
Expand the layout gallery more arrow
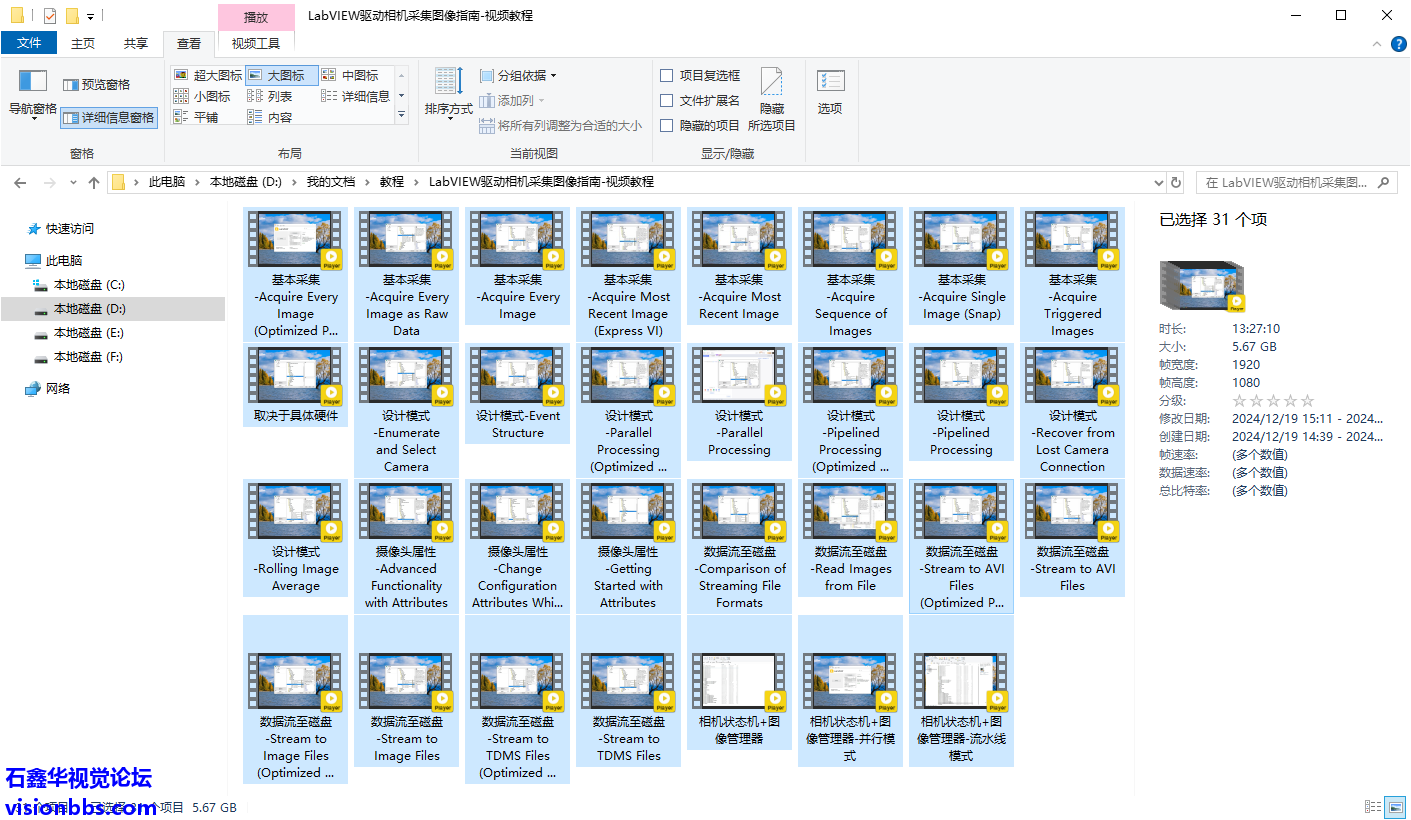pos(402,115)
